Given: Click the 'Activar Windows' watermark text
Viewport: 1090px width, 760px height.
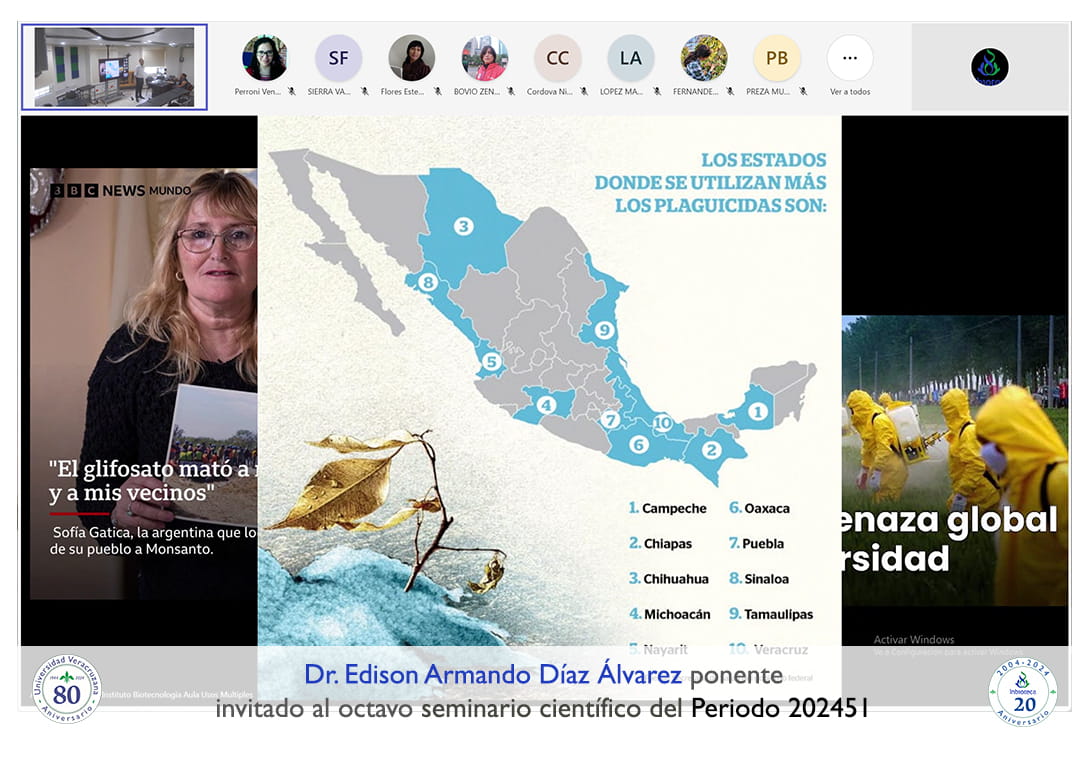Looking at the screenshot, I should click(x=914, y=640).
